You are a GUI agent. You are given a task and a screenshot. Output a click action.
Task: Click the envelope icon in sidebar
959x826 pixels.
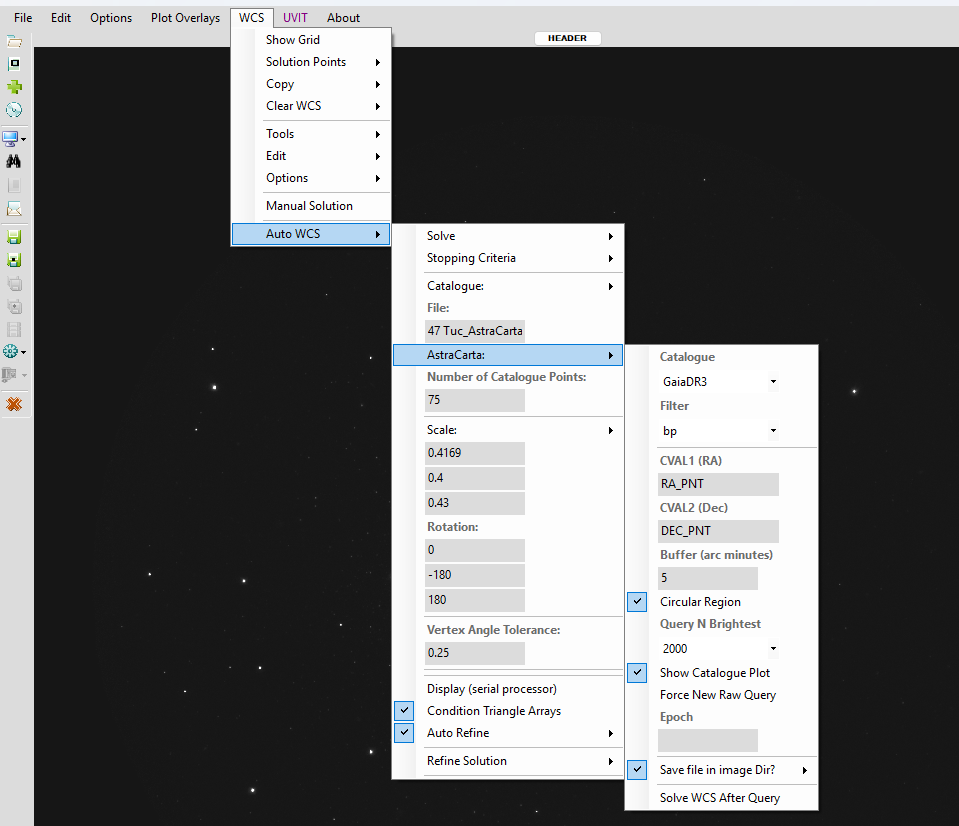click(14, 210)
